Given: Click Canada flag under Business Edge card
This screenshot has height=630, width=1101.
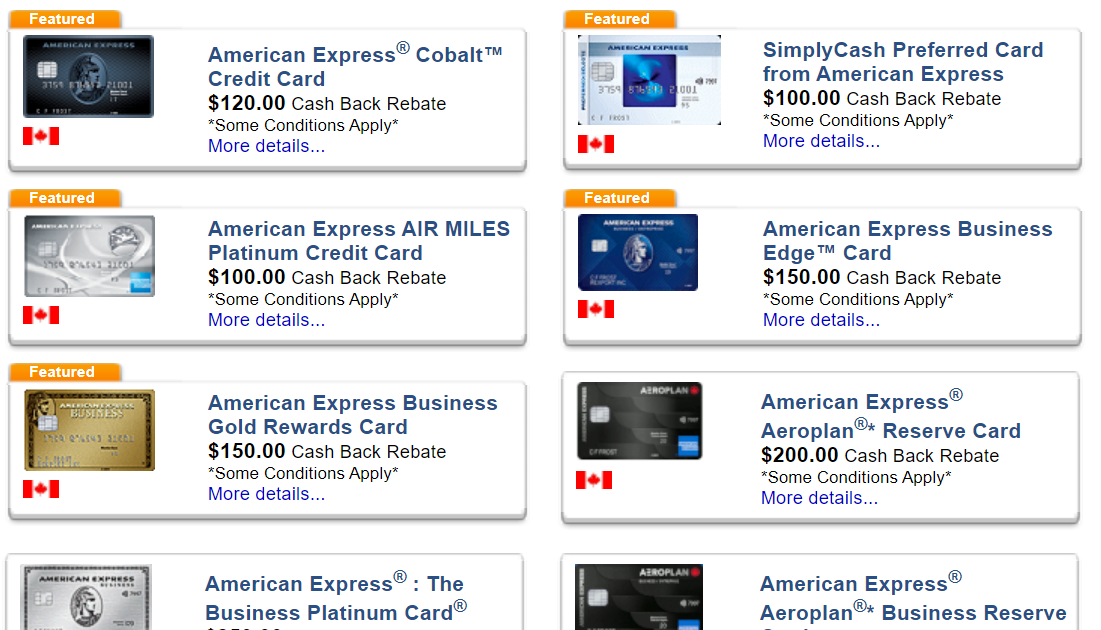Looking at the screenshot, I should (596, 309).
